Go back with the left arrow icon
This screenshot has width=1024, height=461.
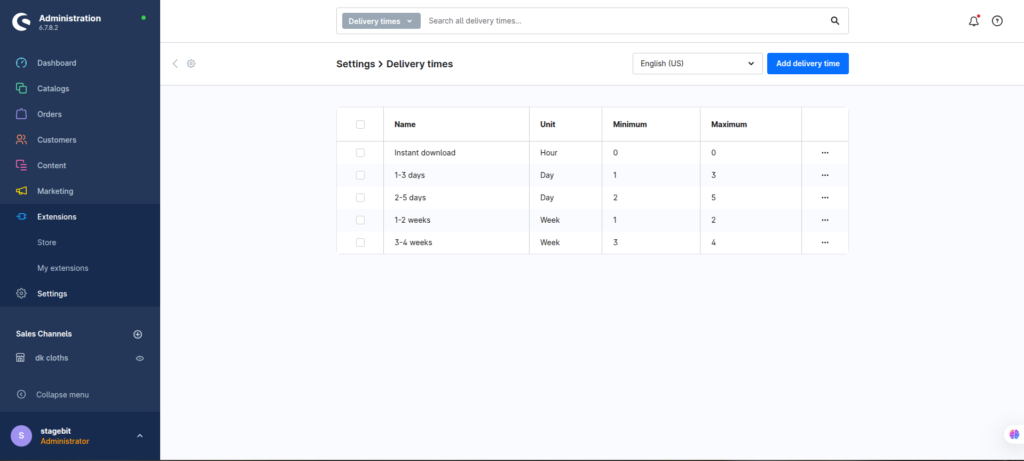pyautogui.click(x=175, y=63)
